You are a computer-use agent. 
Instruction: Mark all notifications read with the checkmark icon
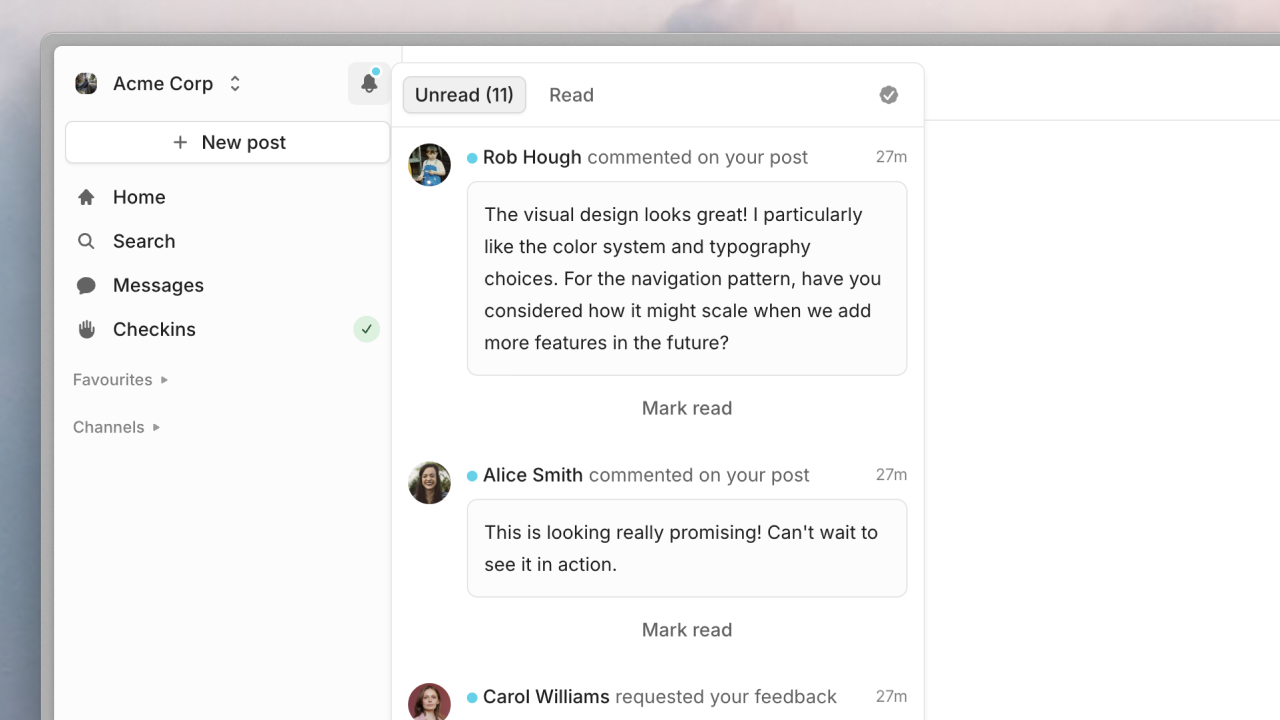(888, 94)
